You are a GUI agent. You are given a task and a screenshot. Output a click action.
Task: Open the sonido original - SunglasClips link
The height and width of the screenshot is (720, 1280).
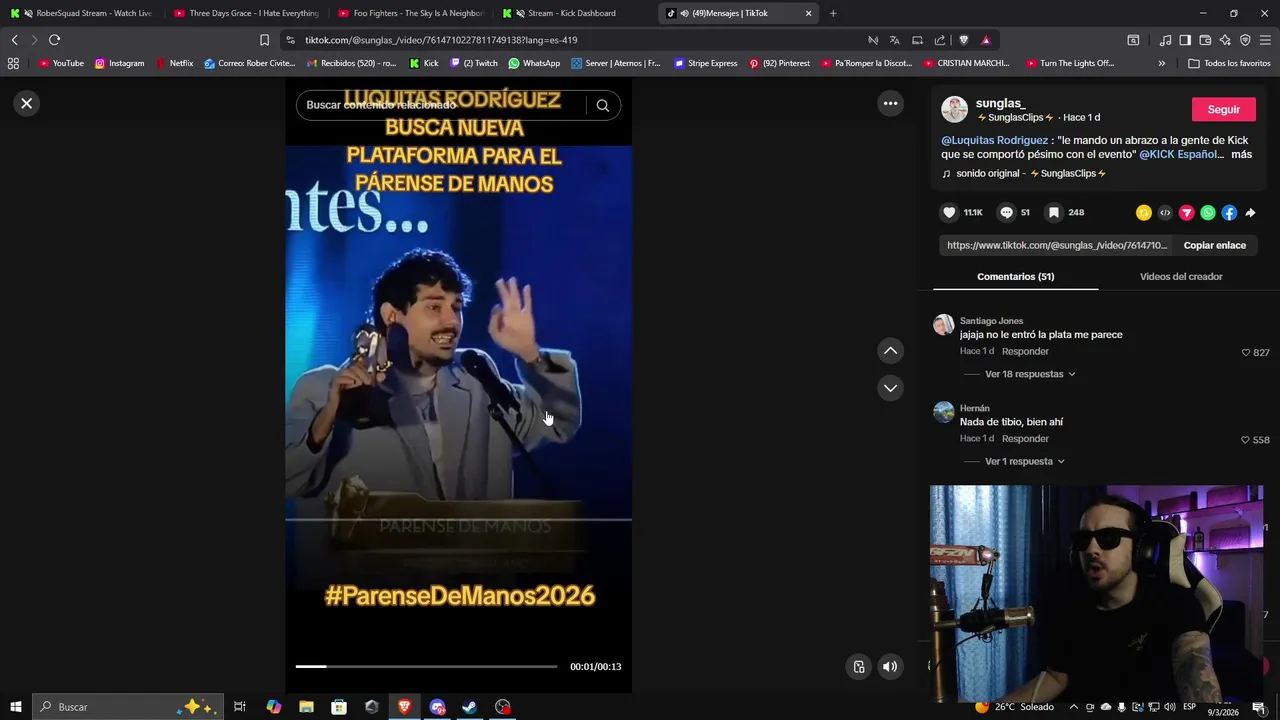point(1023,173)
